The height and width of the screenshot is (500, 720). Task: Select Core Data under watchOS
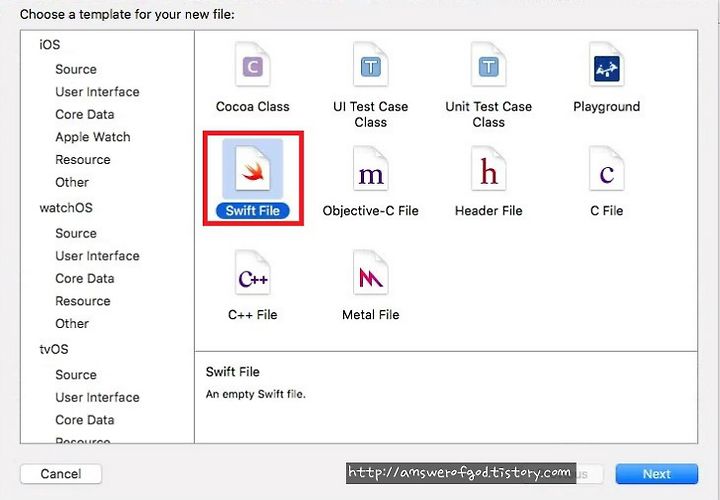(x=84, y=278)
